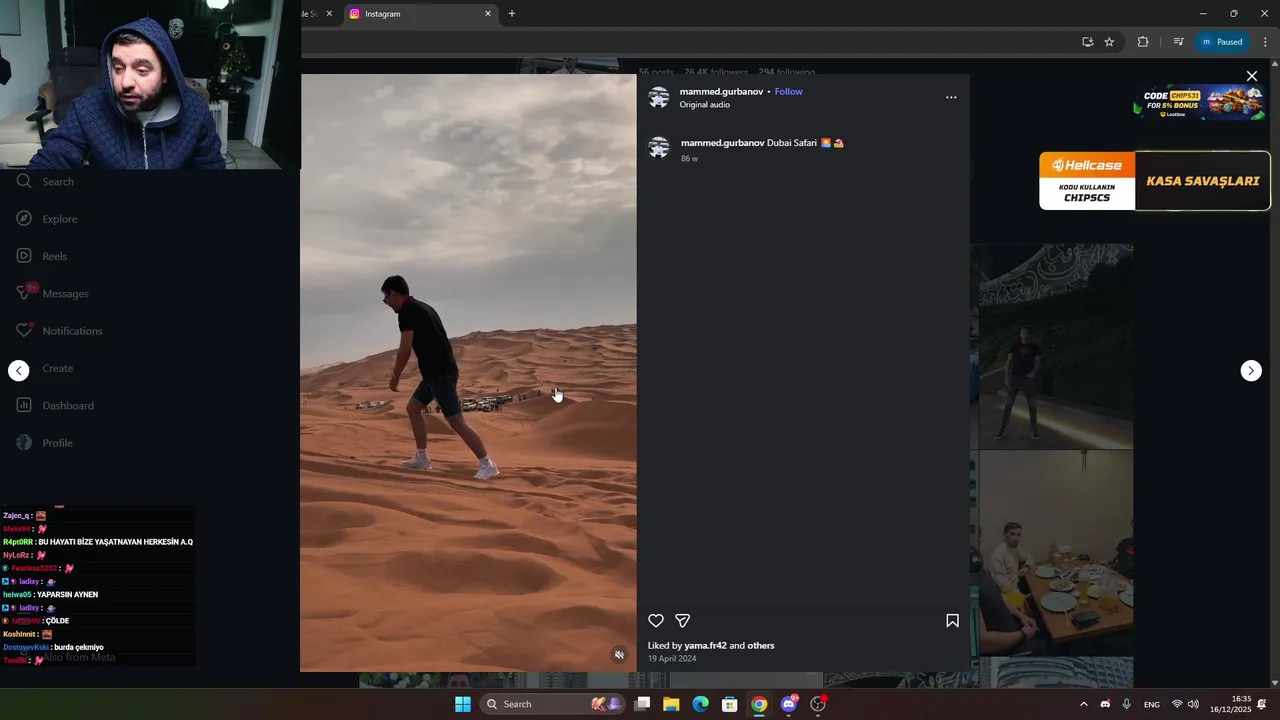The width and height of the screenshot is (1280, 720).
Task: Open OBS Studio from the taskbar
Action: (818, 704)
